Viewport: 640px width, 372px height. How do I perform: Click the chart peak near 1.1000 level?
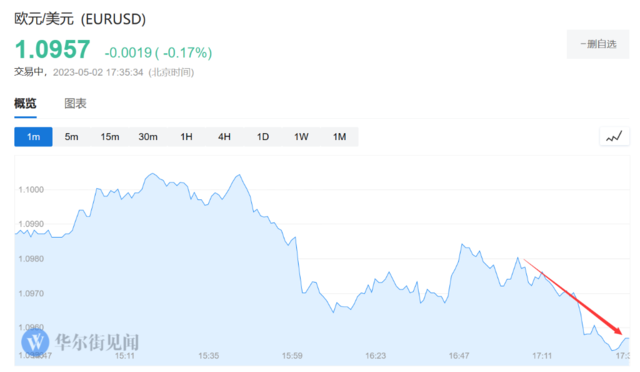pyautogui.click(x=153, y=174)
